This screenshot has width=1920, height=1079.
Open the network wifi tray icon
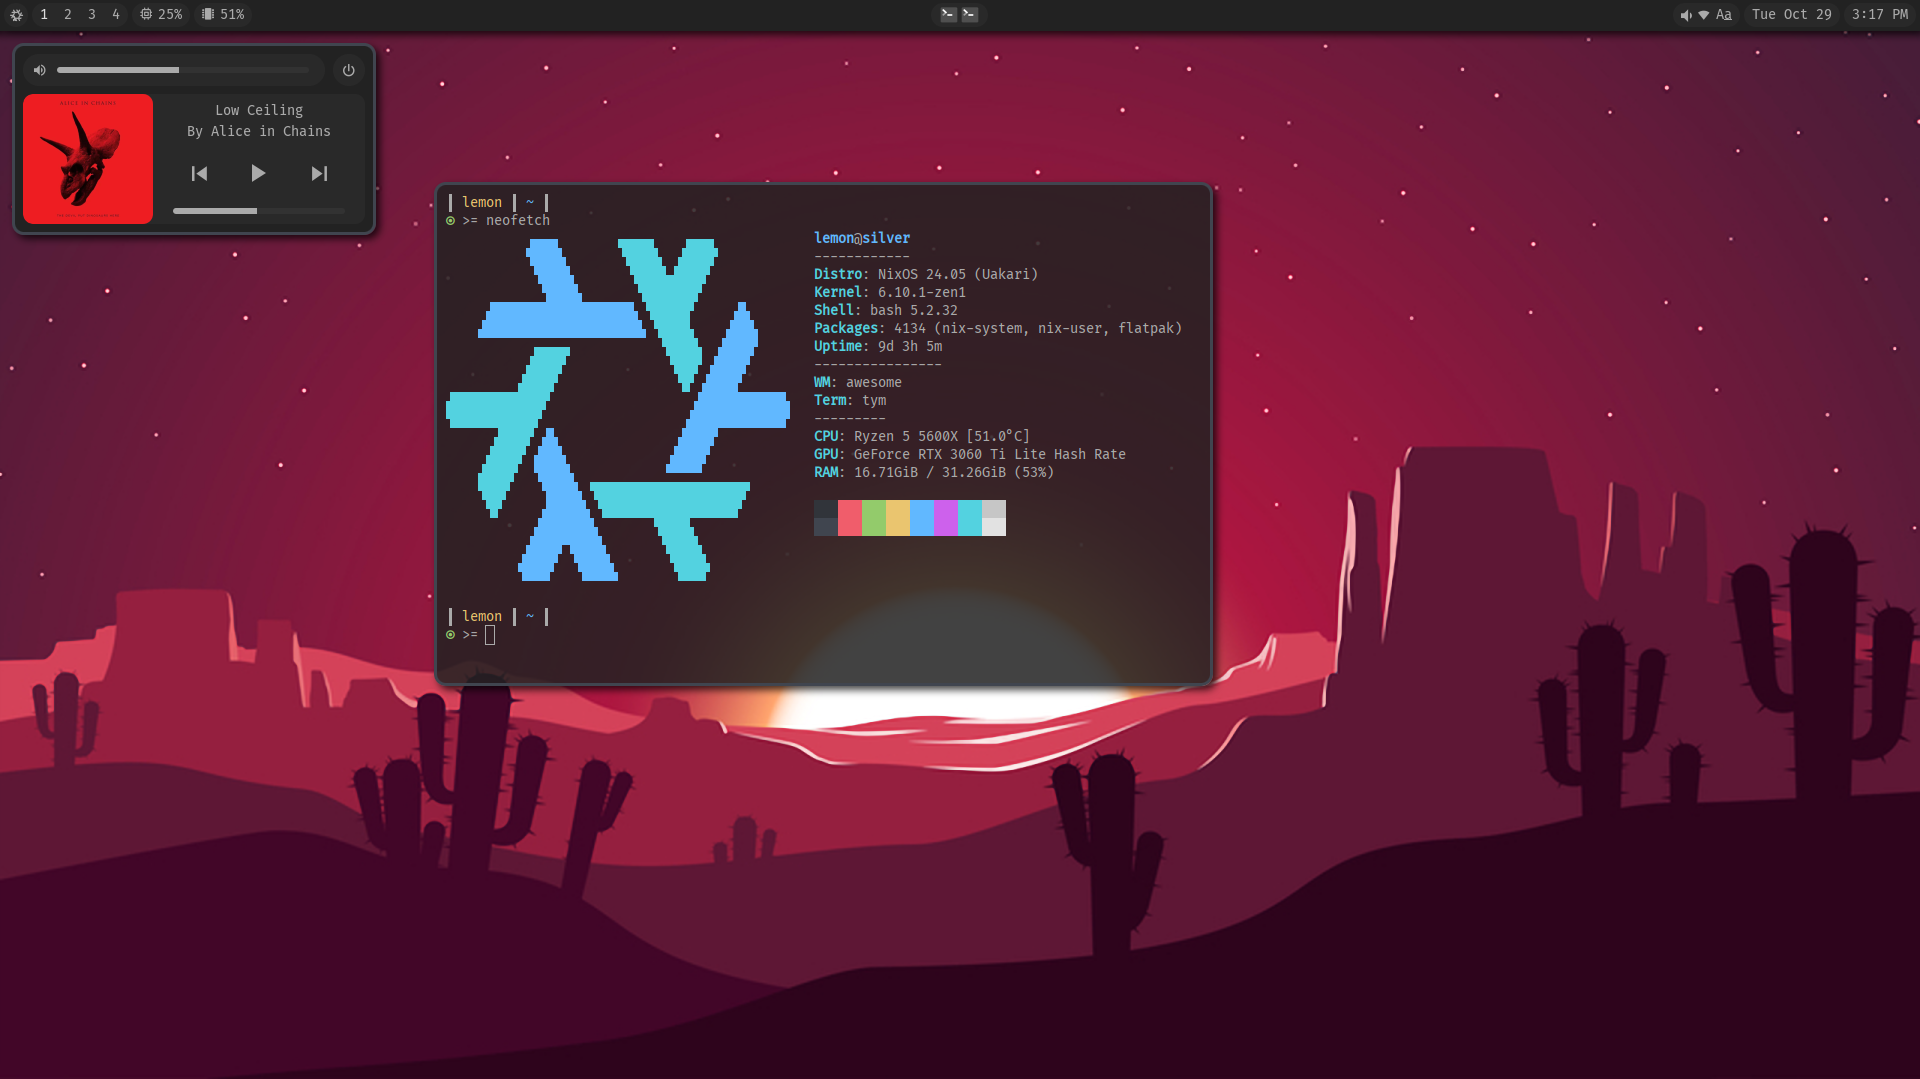point(1704,15)
